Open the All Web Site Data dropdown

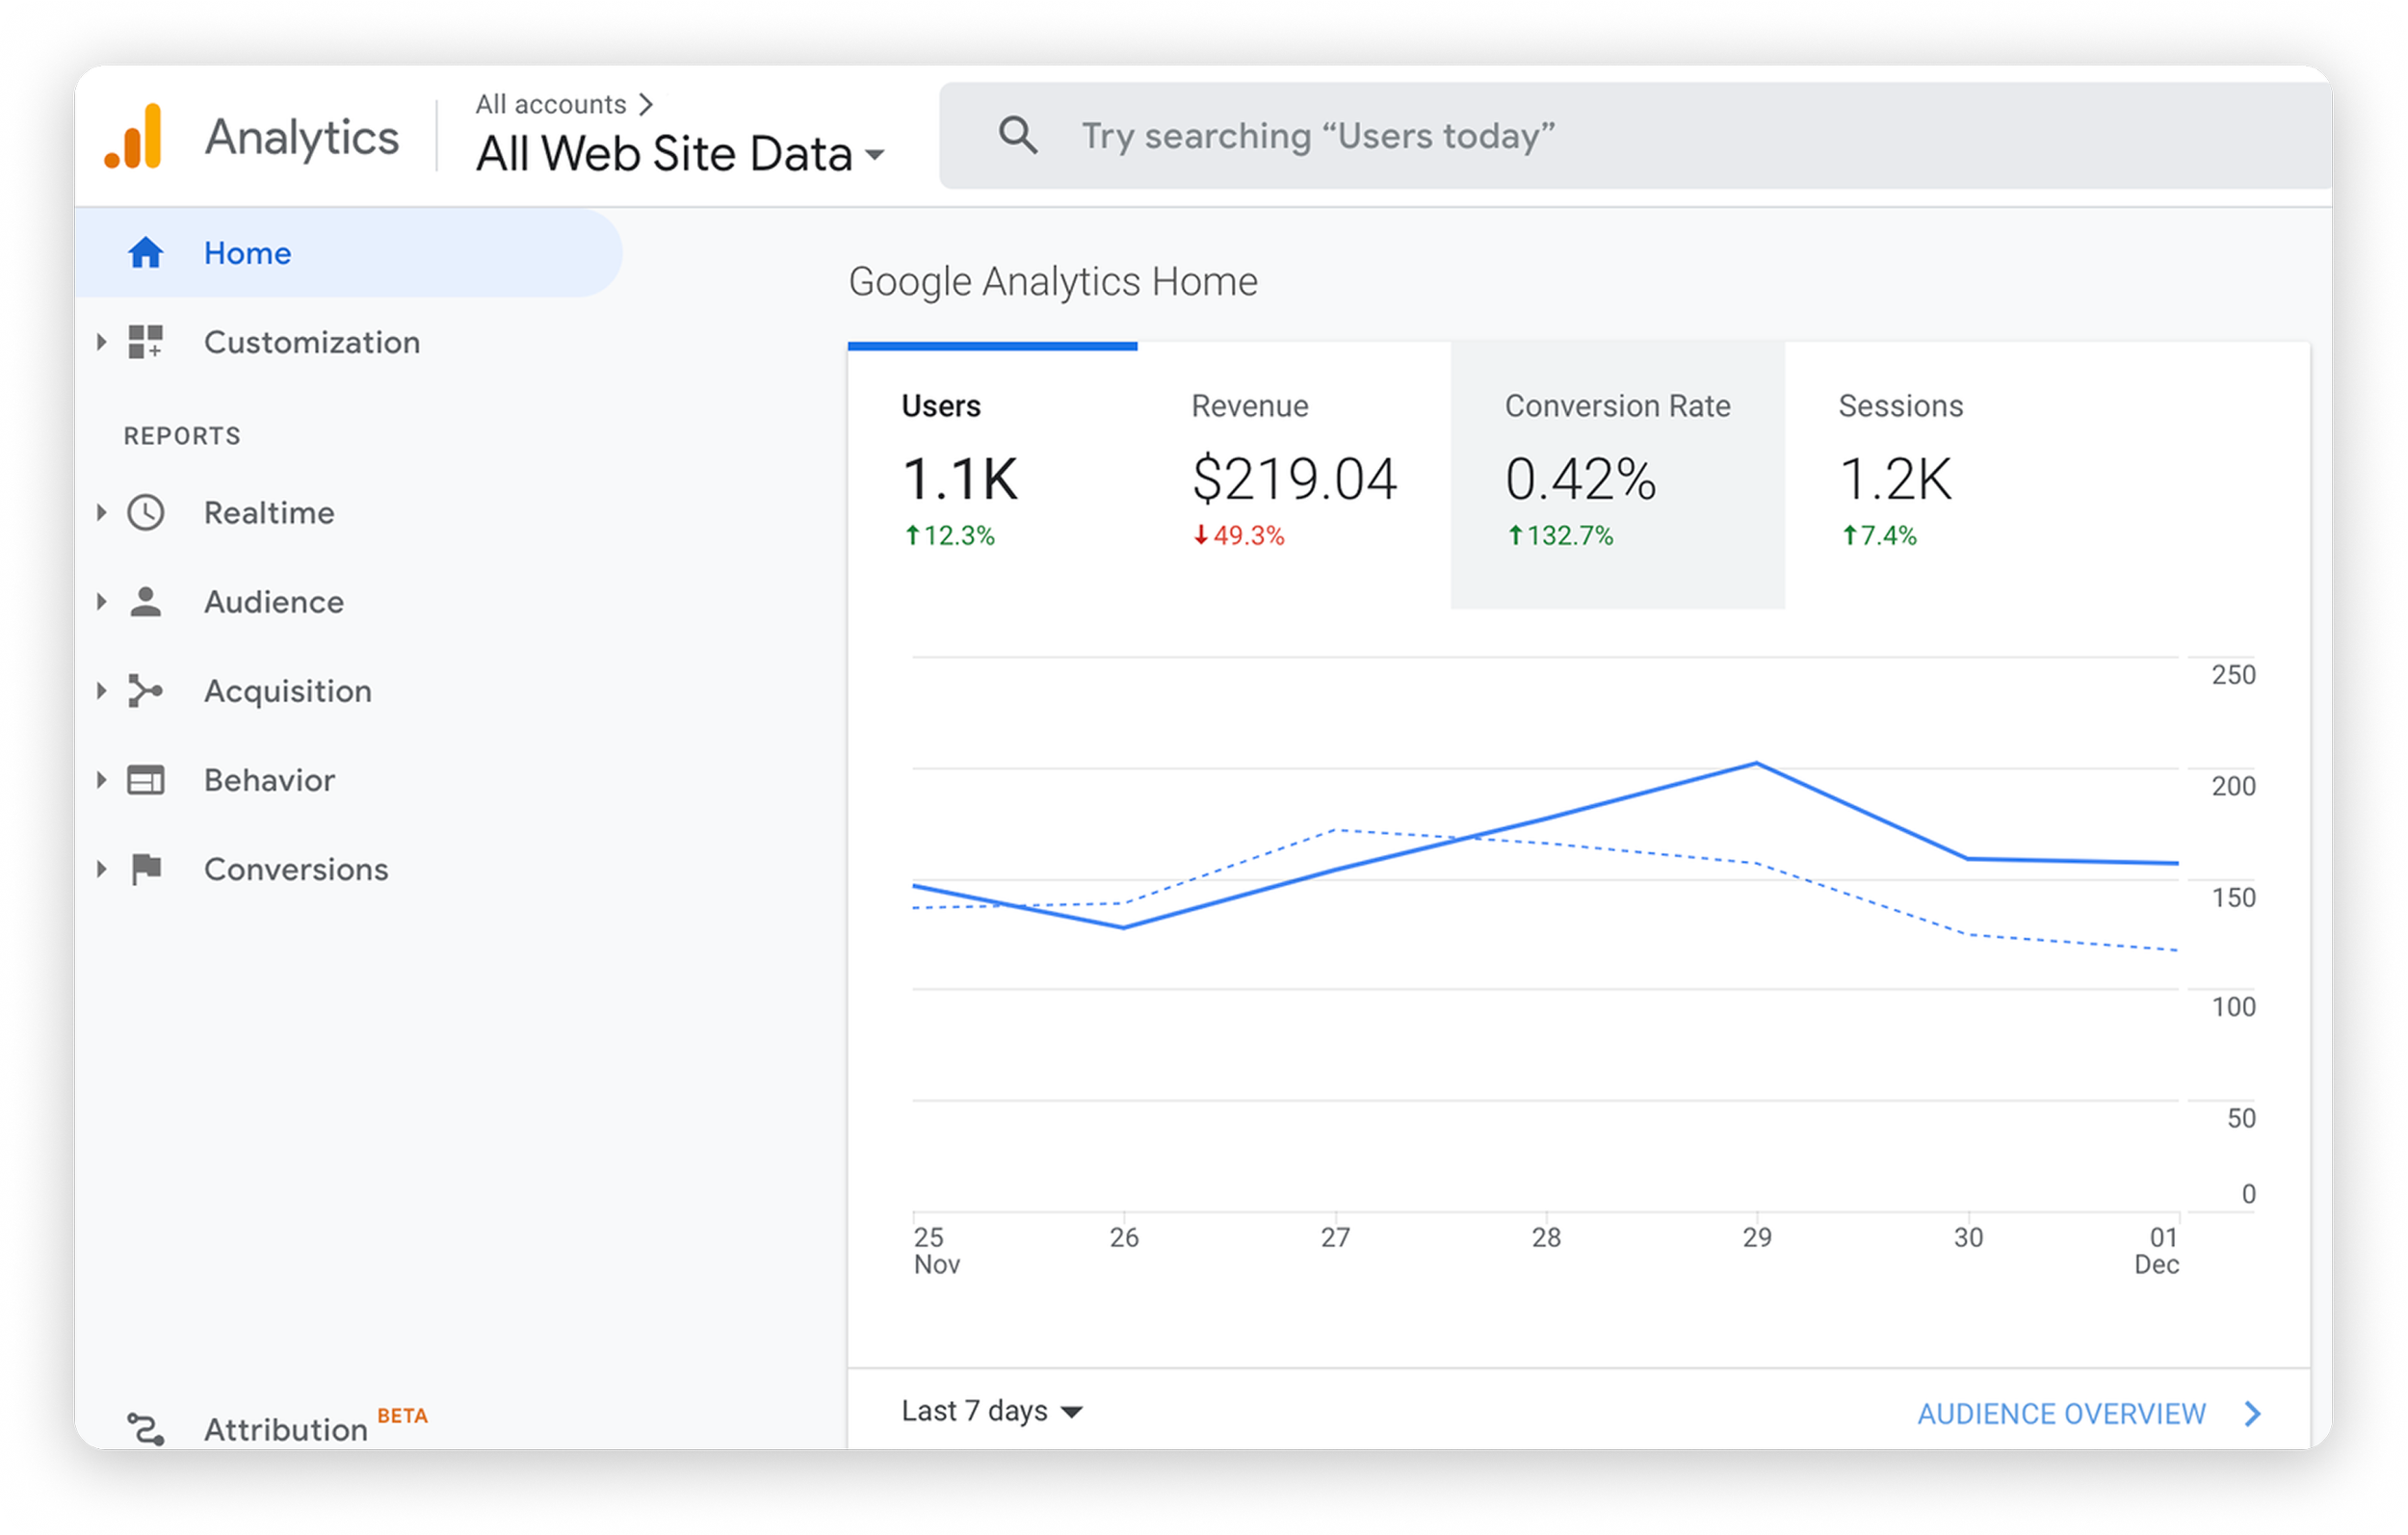(x=680, y=154)
